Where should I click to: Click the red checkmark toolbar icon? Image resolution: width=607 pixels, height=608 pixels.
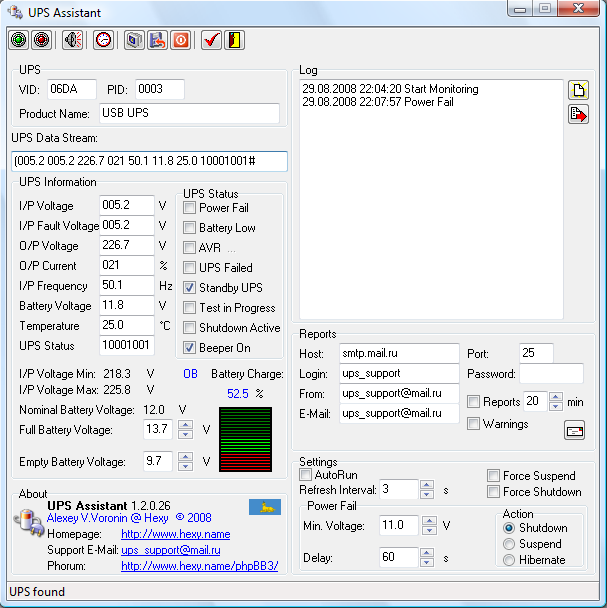coord(211,40)
